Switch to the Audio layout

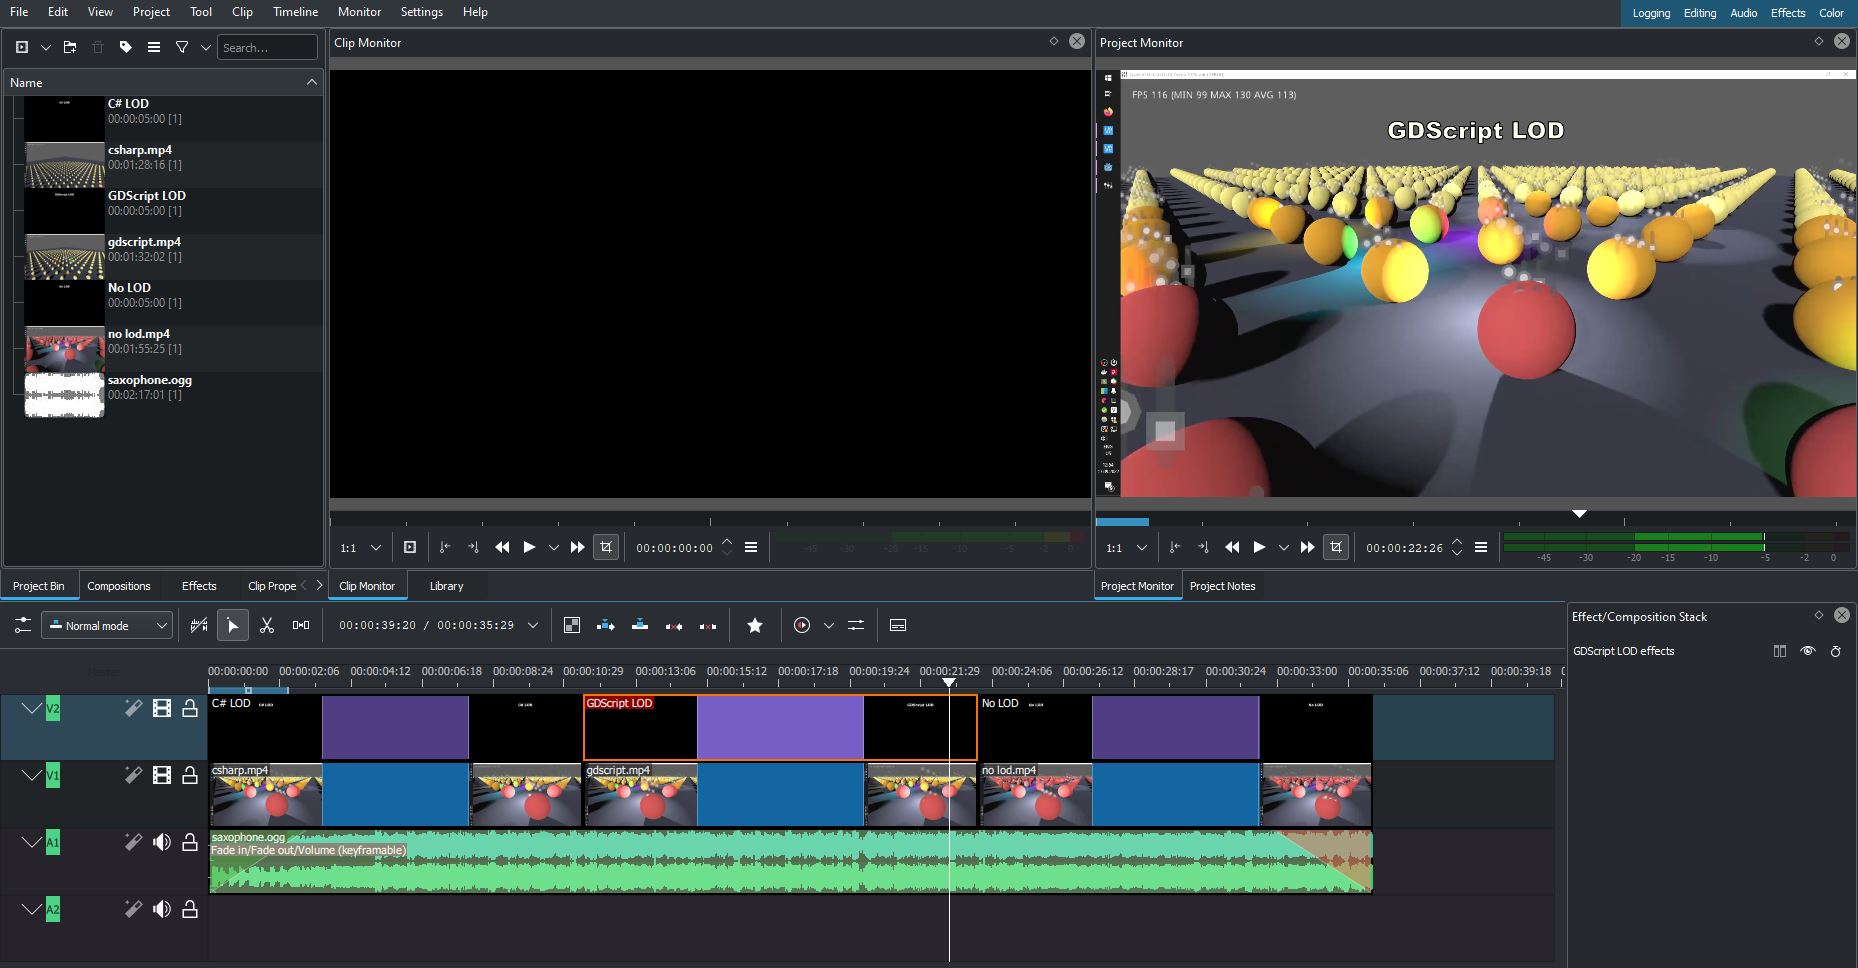point(1744,13)
